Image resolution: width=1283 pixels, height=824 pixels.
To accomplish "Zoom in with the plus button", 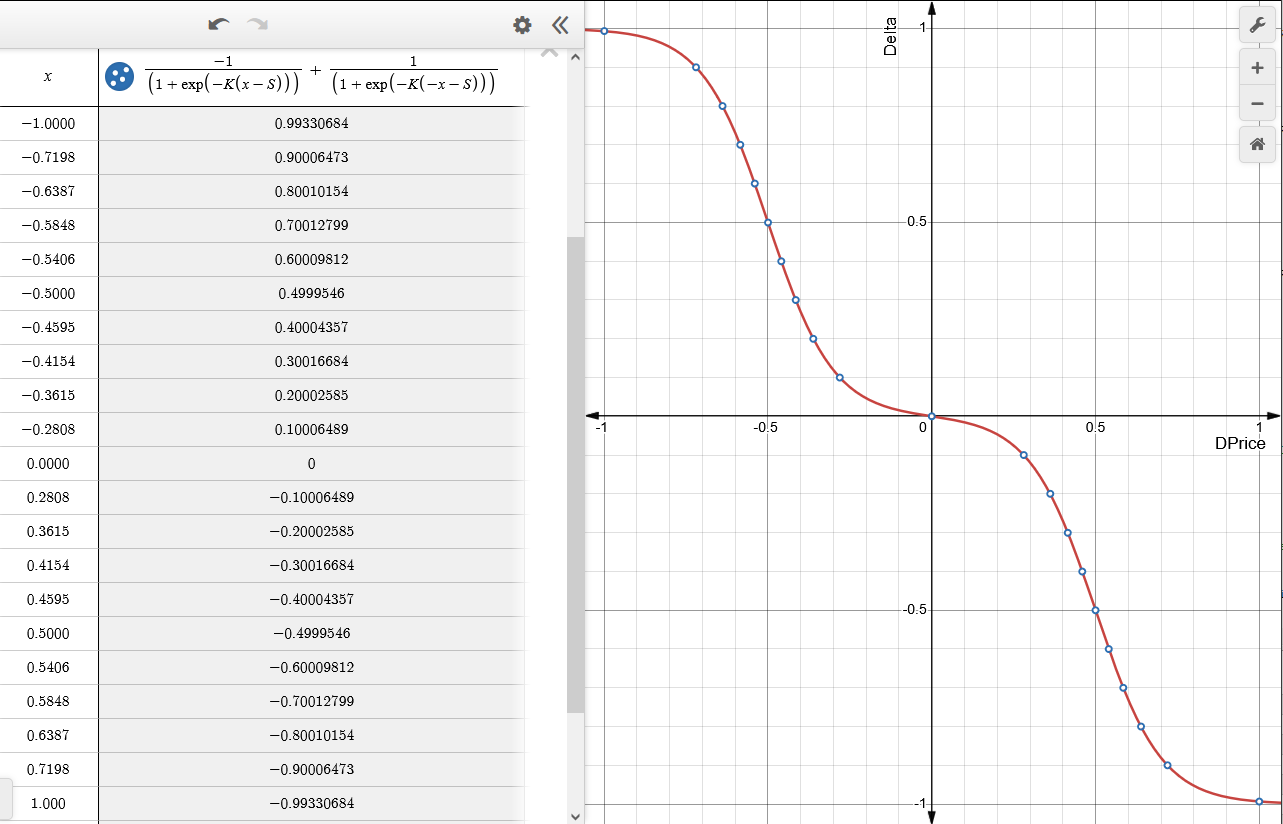I will [x=1257, y=68].
